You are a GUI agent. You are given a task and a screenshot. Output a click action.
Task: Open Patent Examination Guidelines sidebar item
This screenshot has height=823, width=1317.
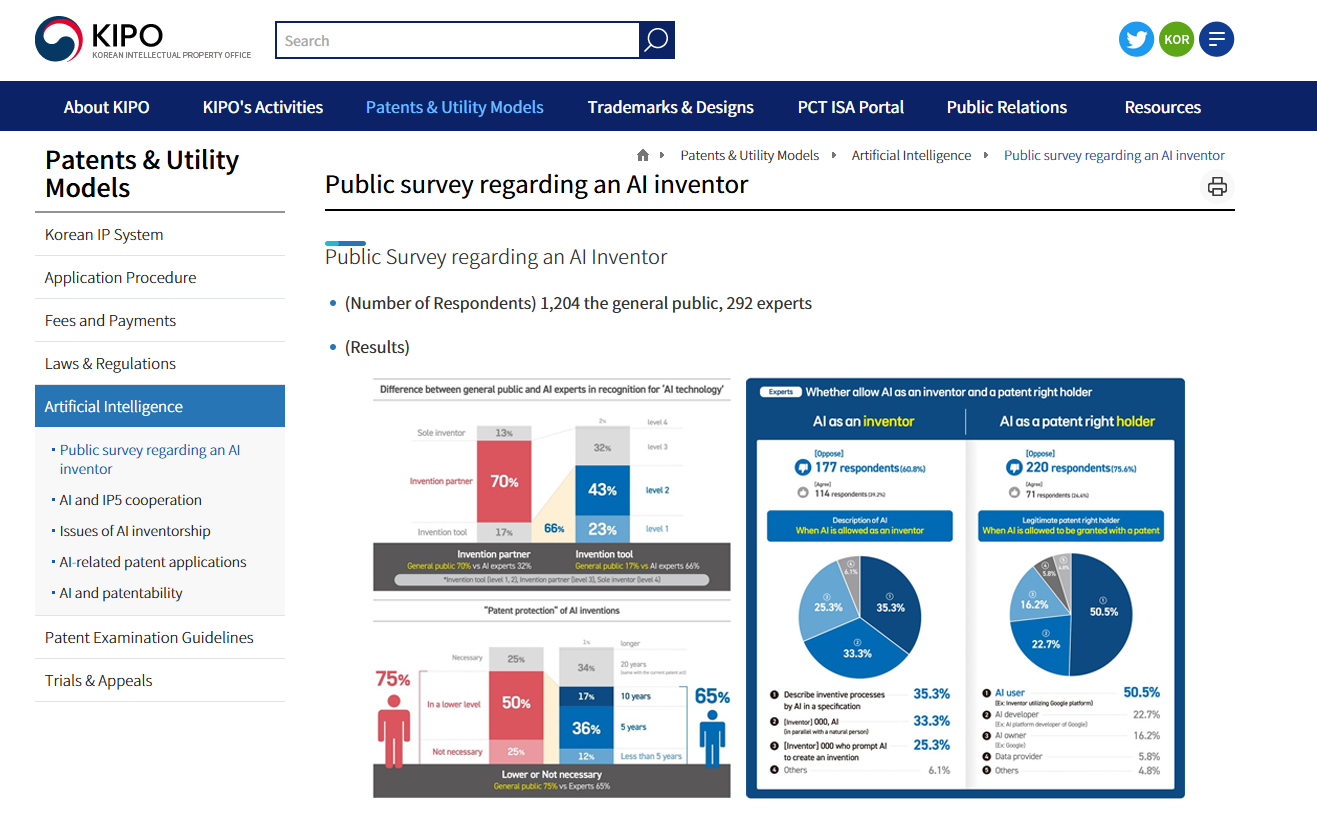point(149,638)
